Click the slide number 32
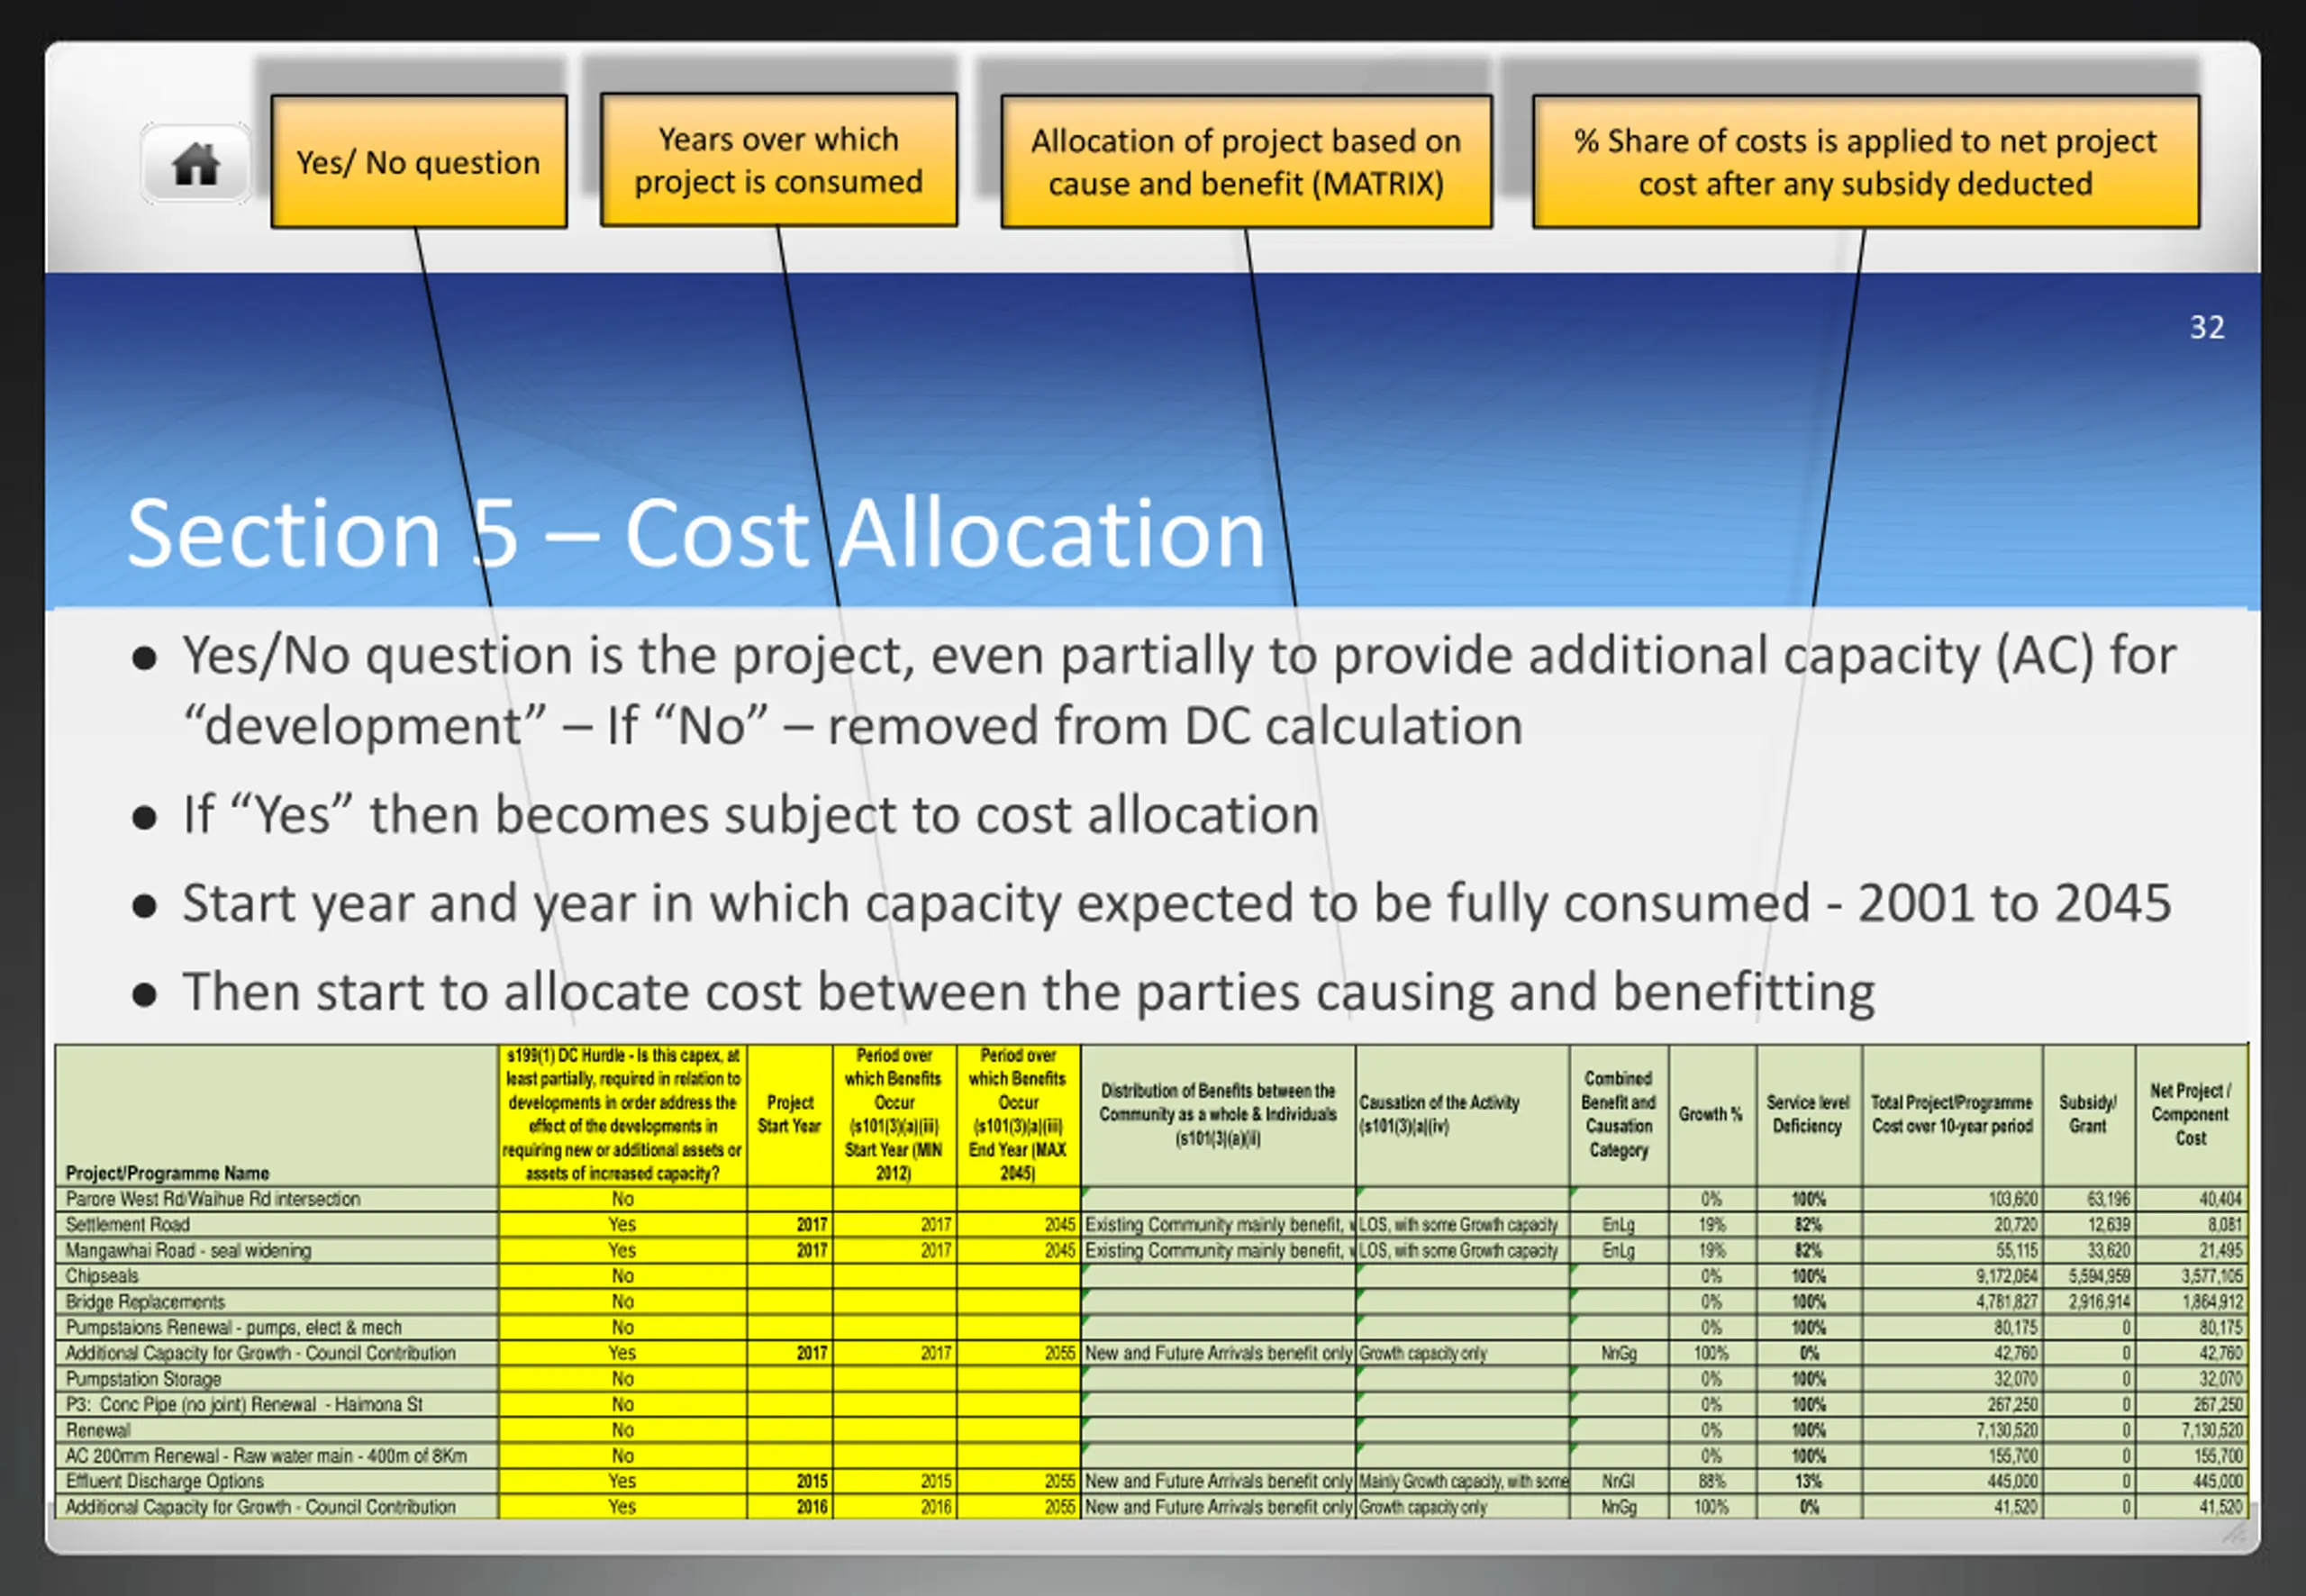2306x1596 pixels. coord(2206,327)
